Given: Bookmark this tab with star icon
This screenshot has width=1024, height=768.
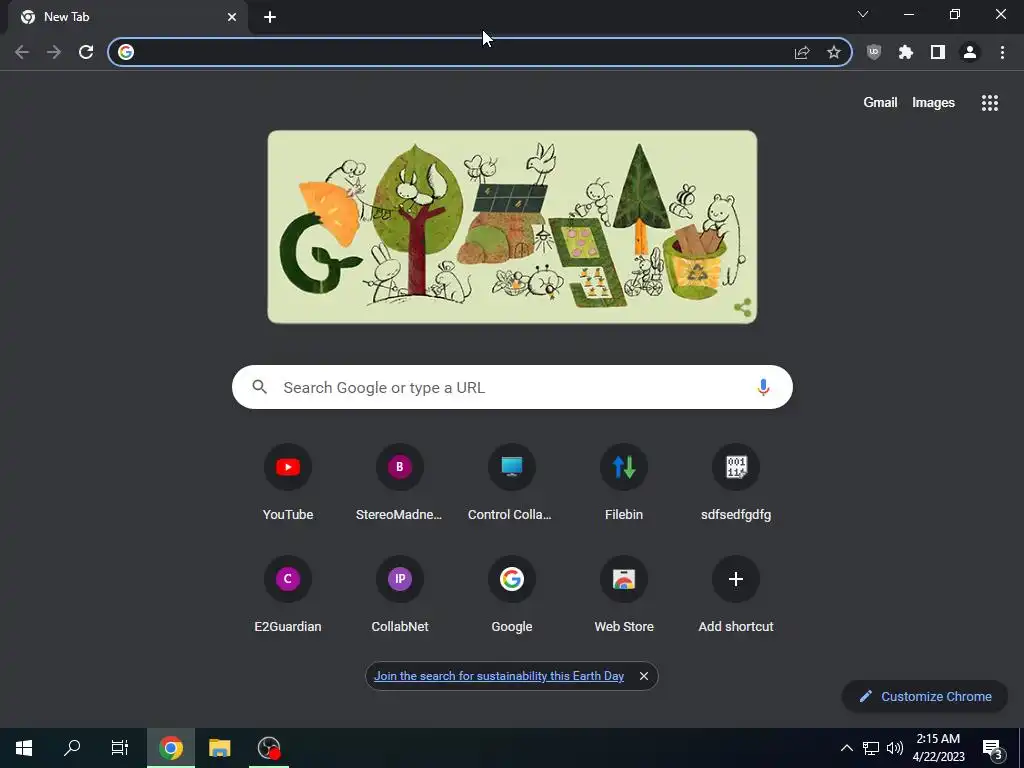Looking at the screenshot, I should [834, 52].
